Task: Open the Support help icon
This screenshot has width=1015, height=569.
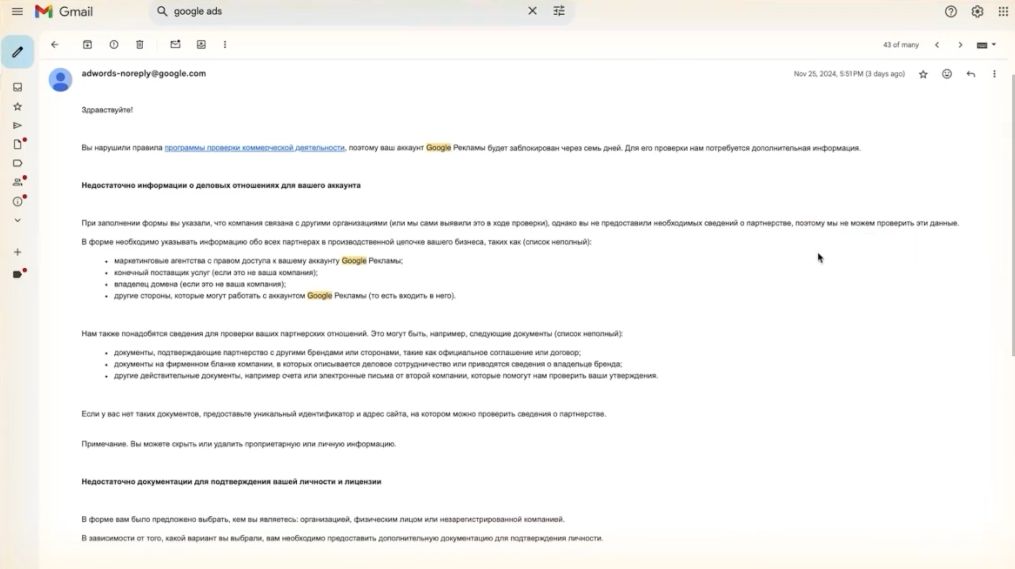Action: tap(950, 12)
